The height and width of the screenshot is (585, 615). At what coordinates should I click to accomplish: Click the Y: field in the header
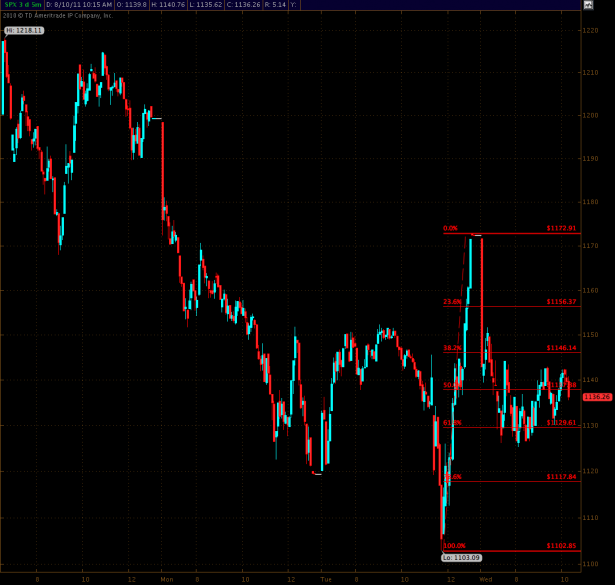click(x=293, y=5)
